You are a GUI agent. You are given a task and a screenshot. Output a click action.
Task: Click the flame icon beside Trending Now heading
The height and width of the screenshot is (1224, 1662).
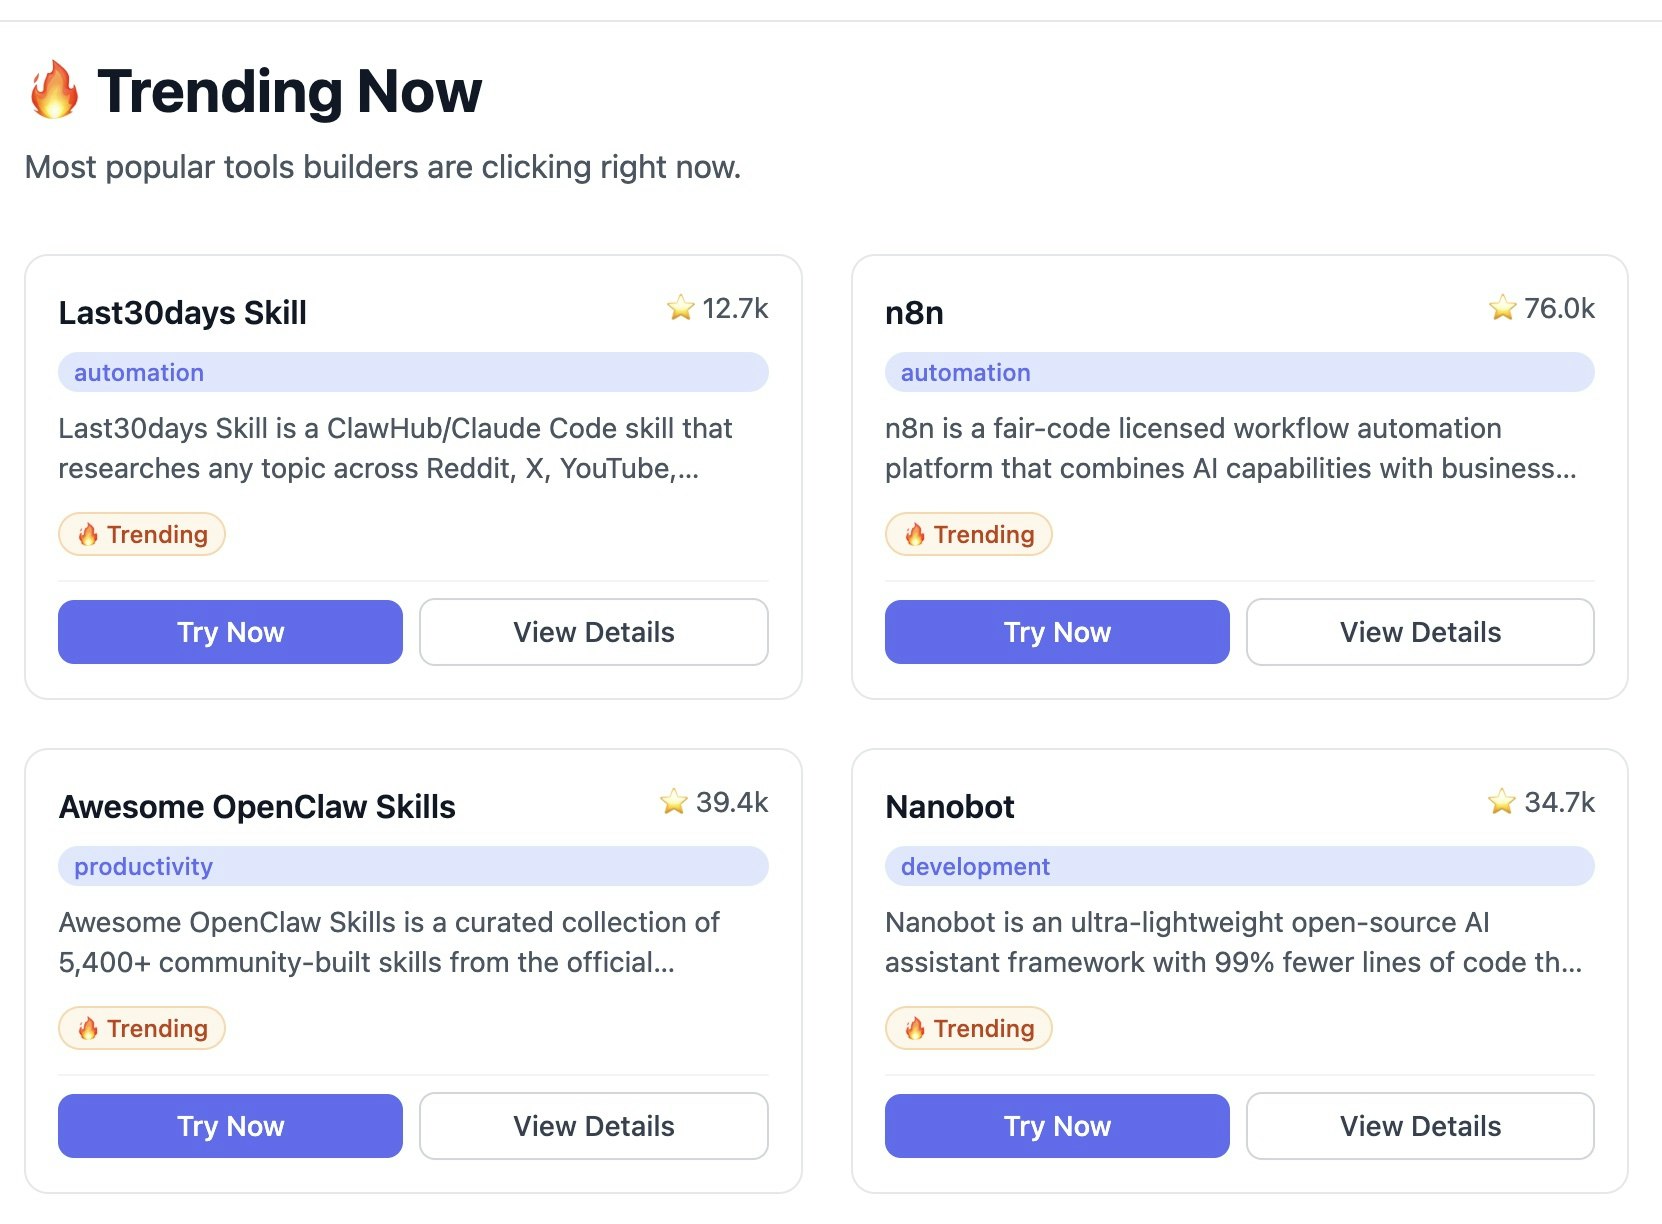click(x=54, y=90)
